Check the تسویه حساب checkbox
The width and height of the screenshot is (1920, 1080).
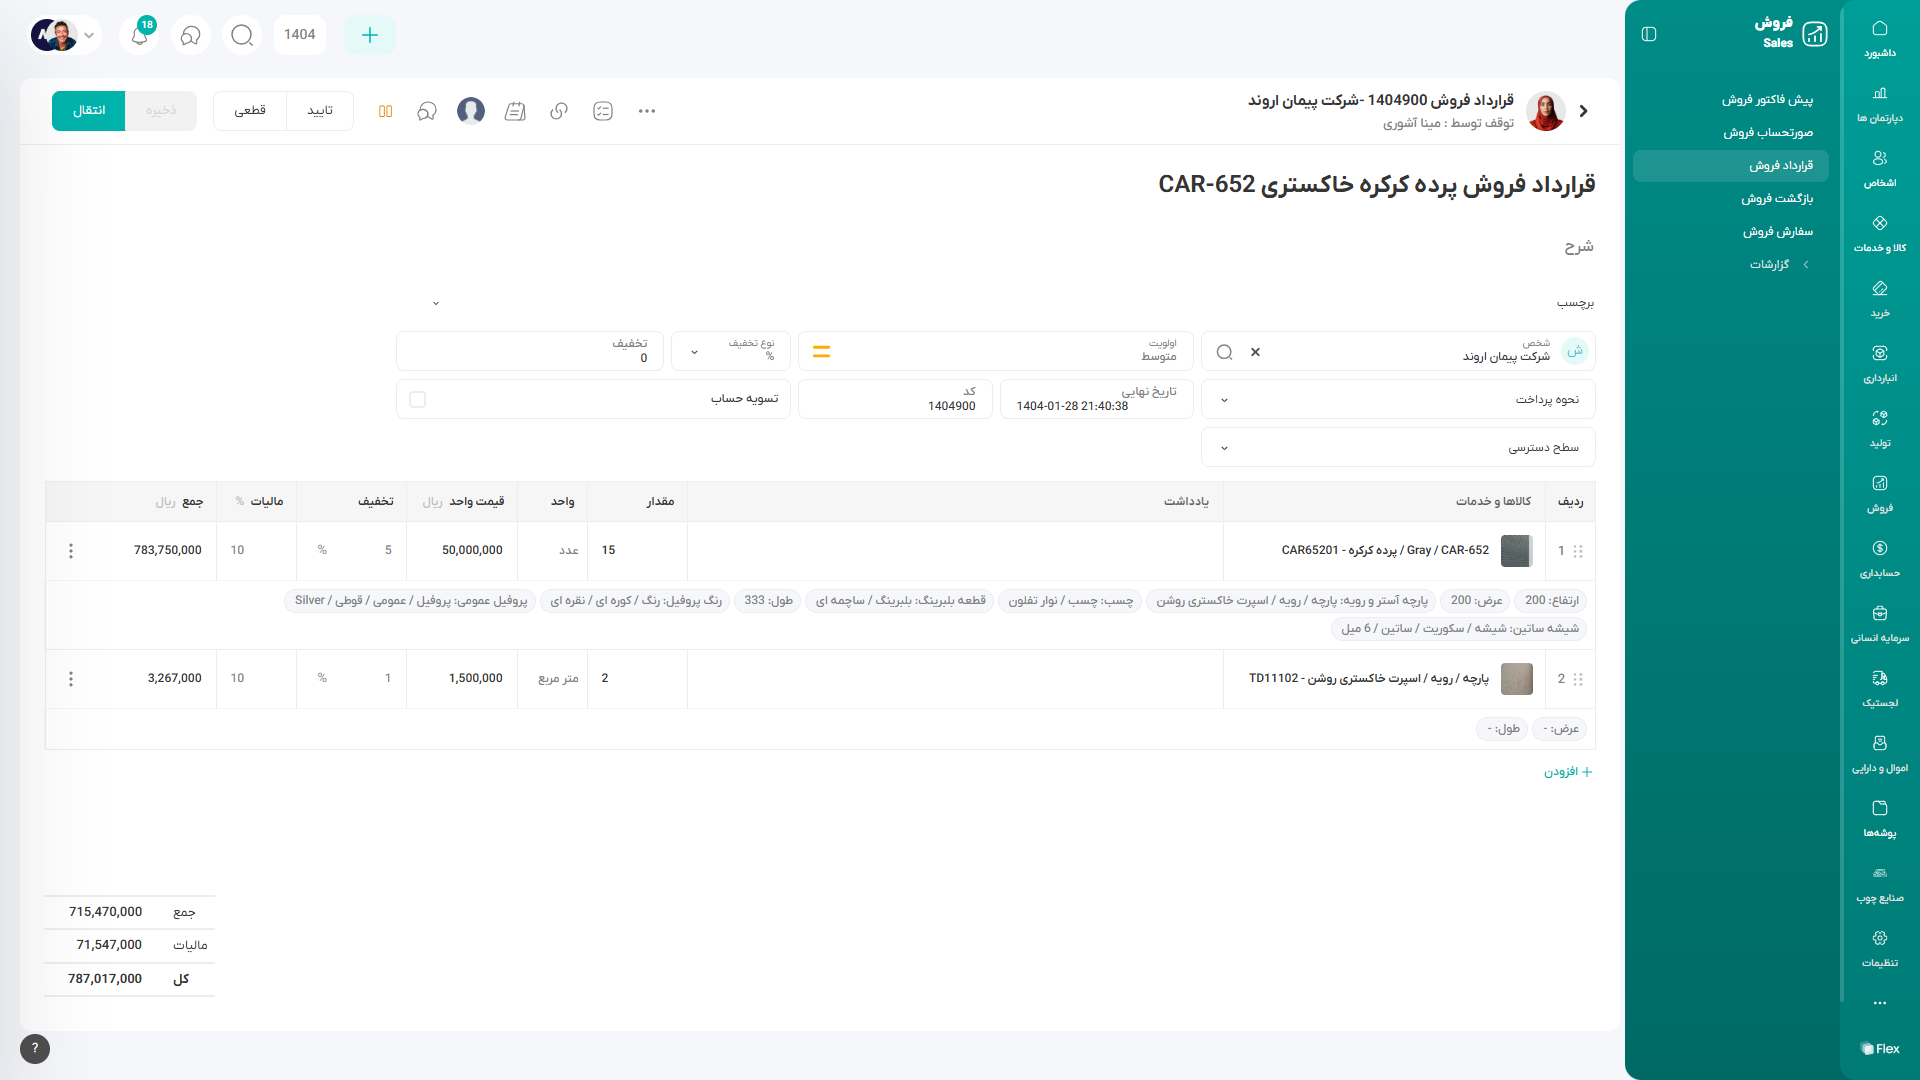418,400
